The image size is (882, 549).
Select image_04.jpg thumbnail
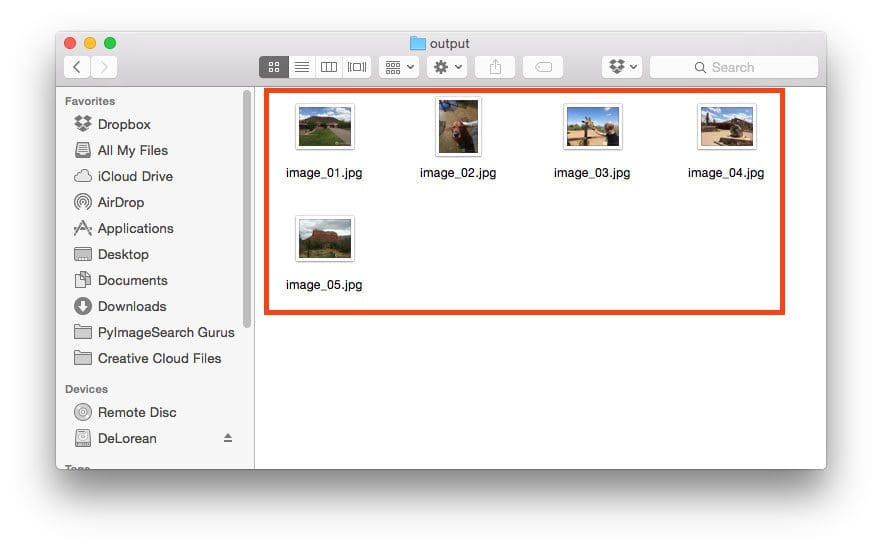pyautogui.click(x=726, y=127)
